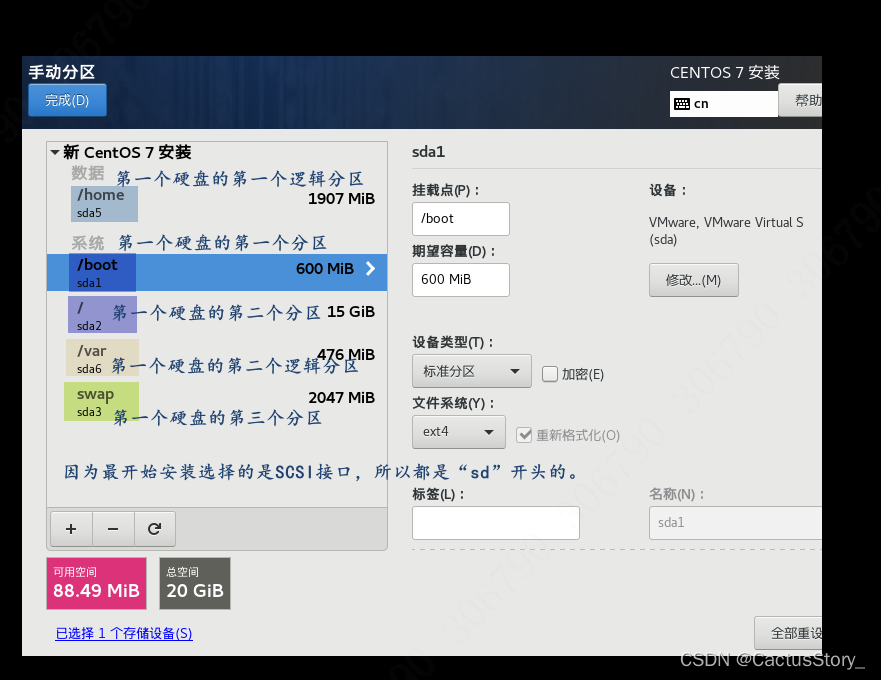Select the /boot sda1 partition

[x=217, y=272]
